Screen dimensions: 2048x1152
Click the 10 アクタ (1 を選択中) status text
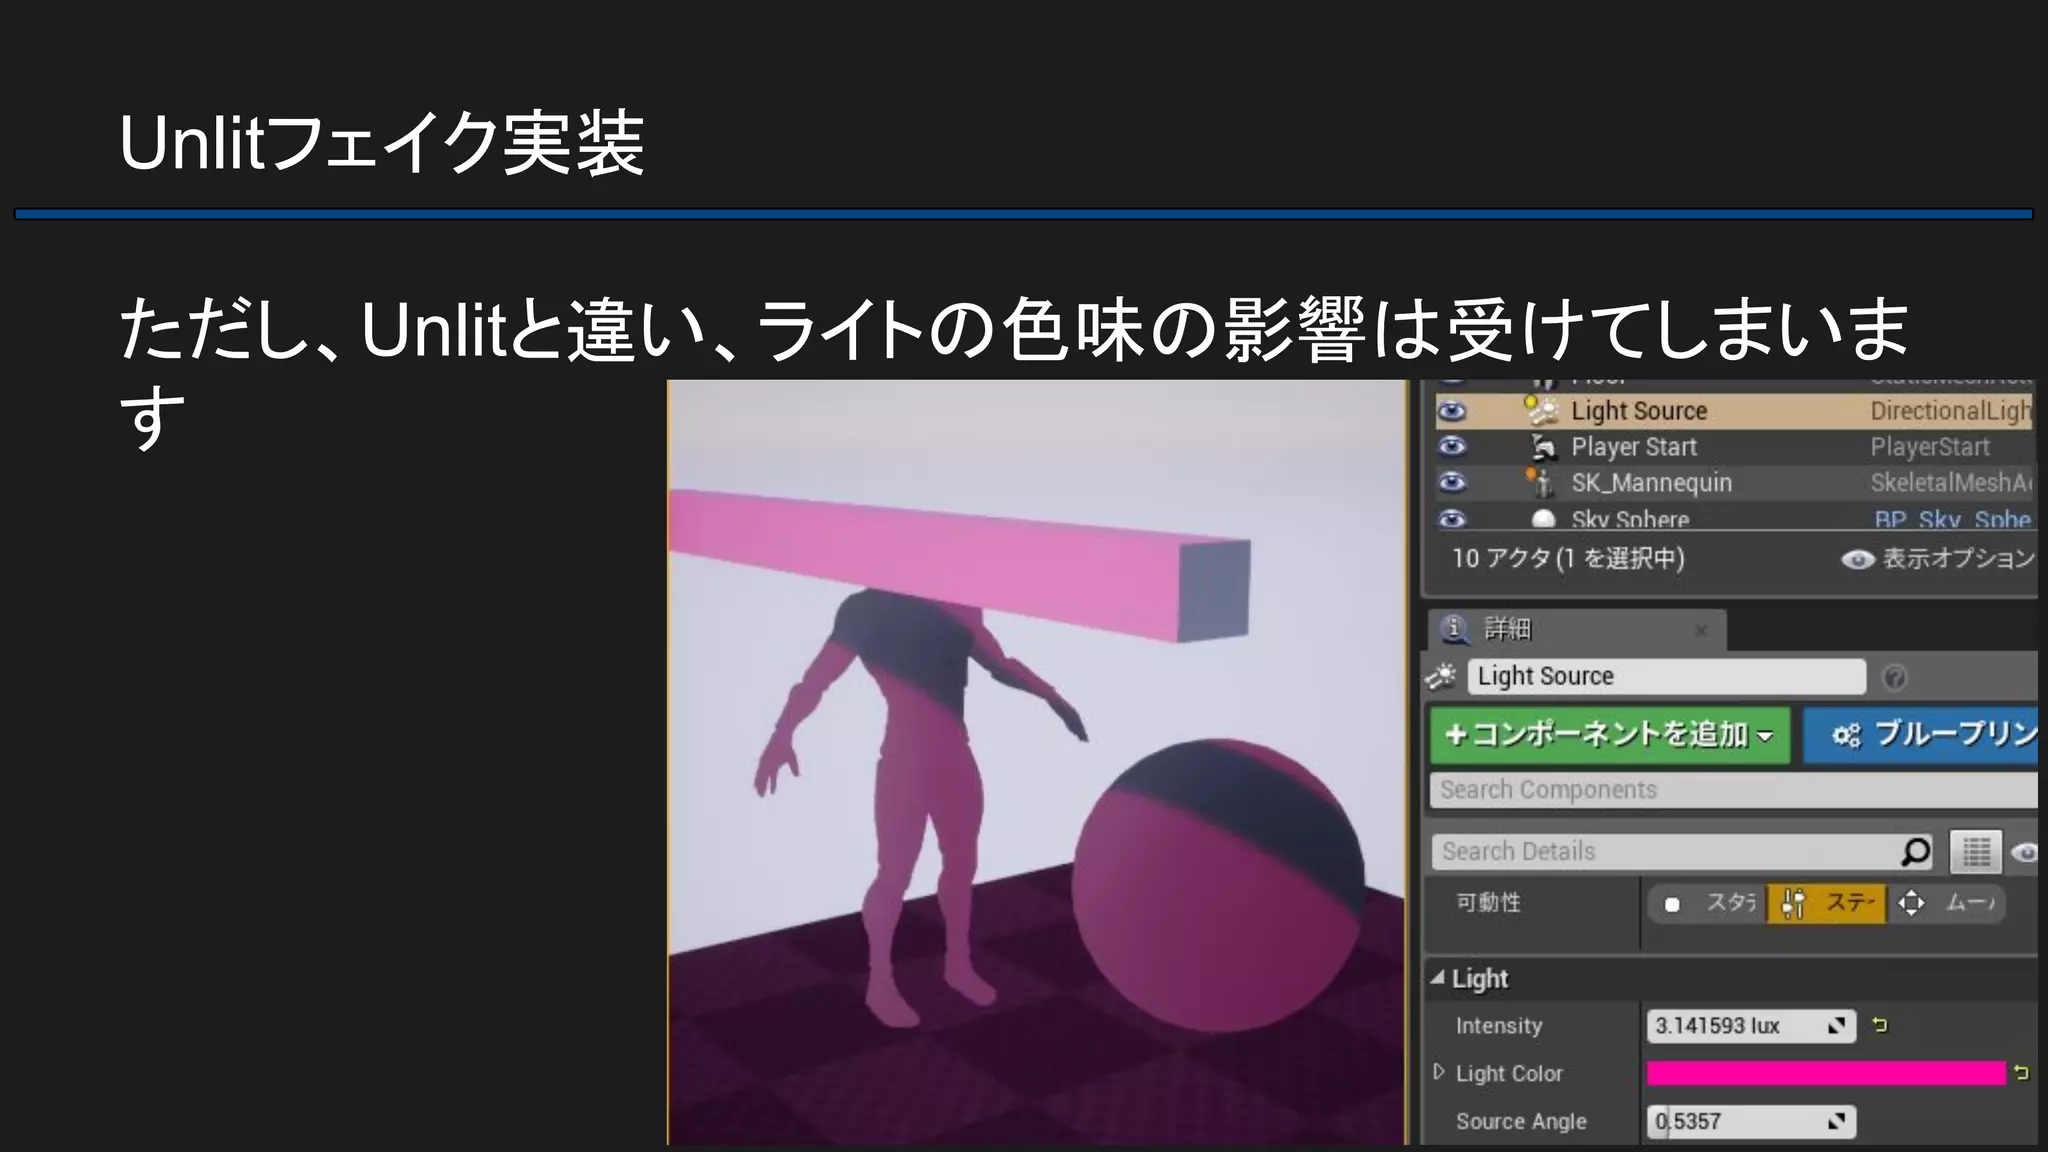pos(1568,558)
